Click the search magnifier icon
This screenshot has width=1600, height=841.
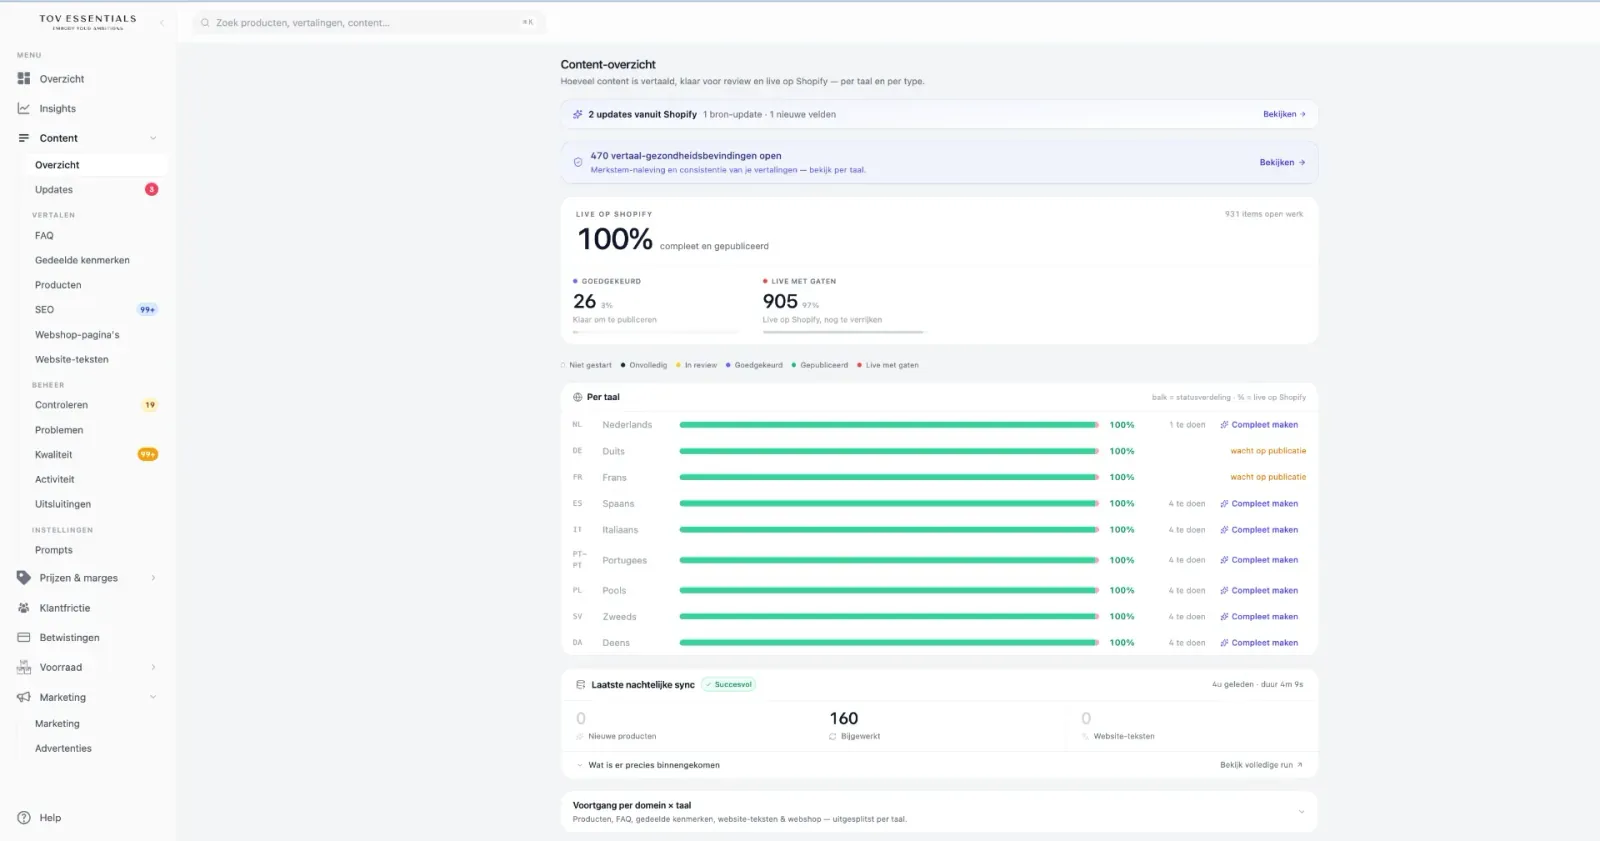click(205, 22)
